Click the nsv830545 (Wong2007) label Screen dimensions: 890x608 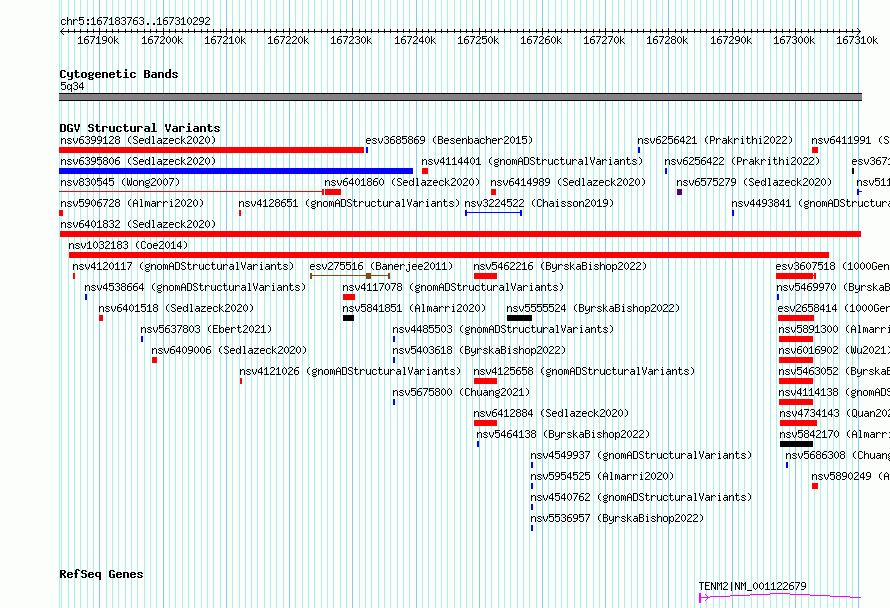[x=120, y=182]
